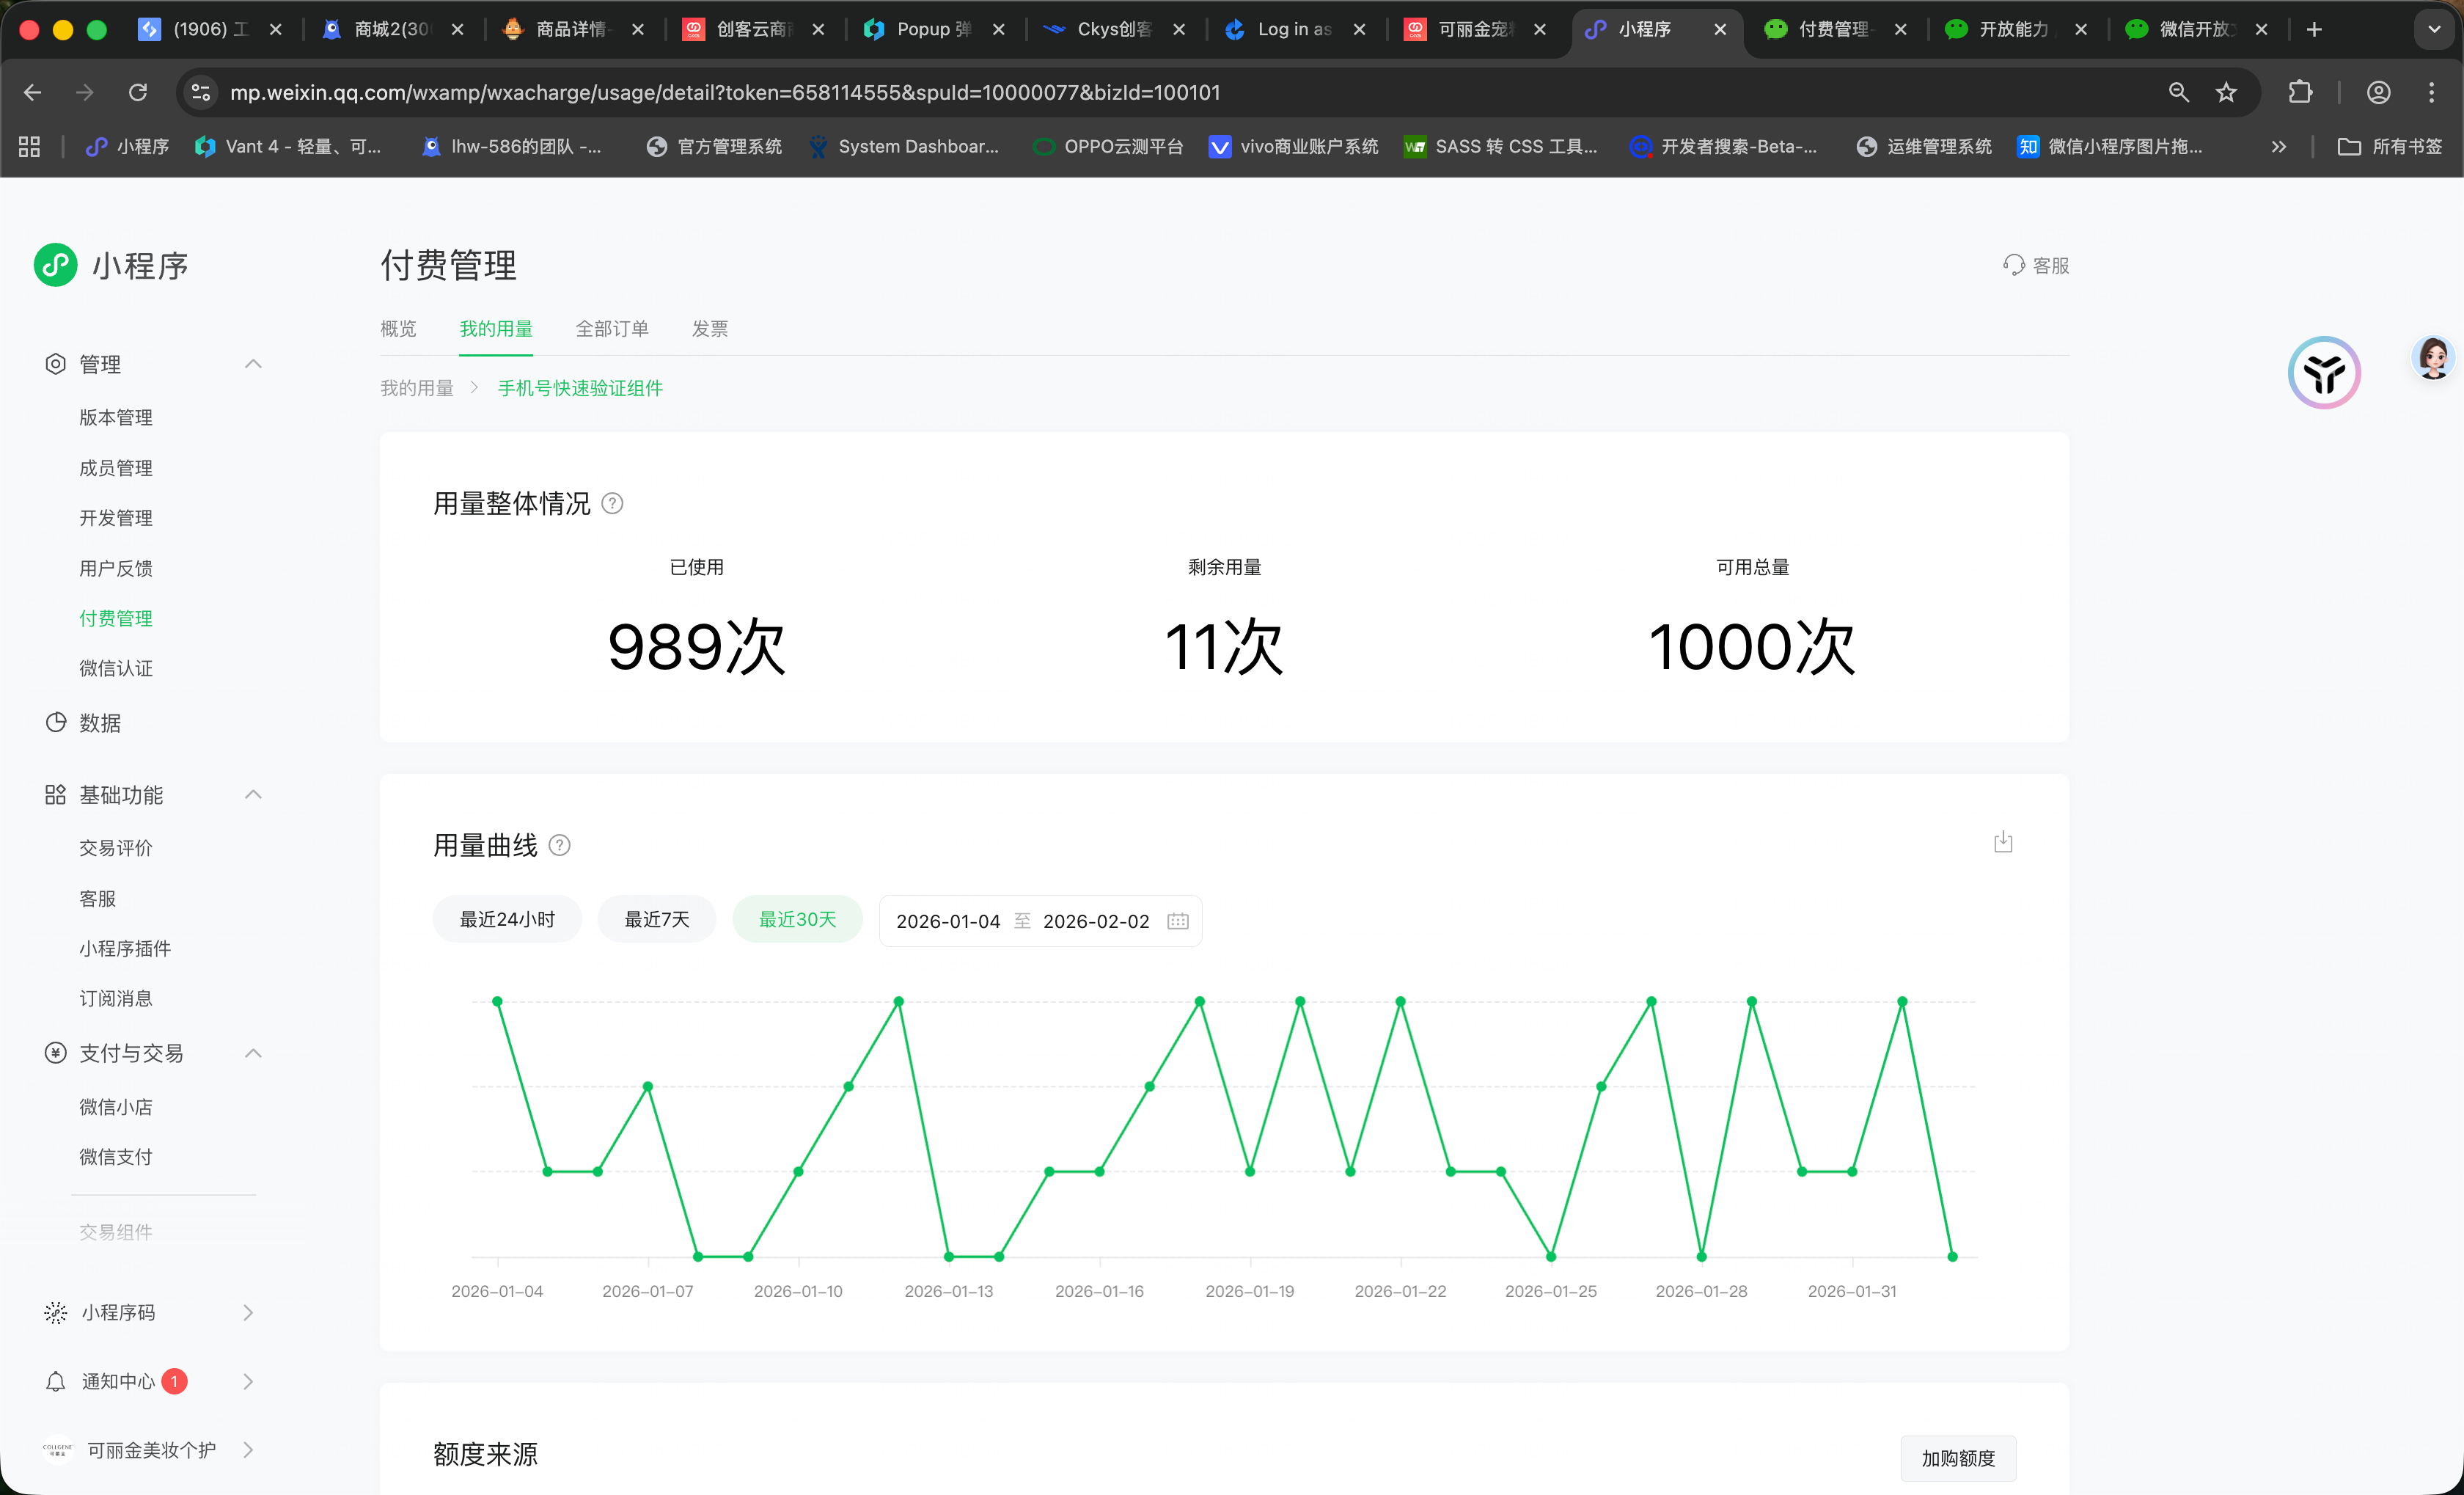The height and width of the screenshot is (1495, 2464).
Task: Click the 小程序 green logo icon
Action: (55, 265)
